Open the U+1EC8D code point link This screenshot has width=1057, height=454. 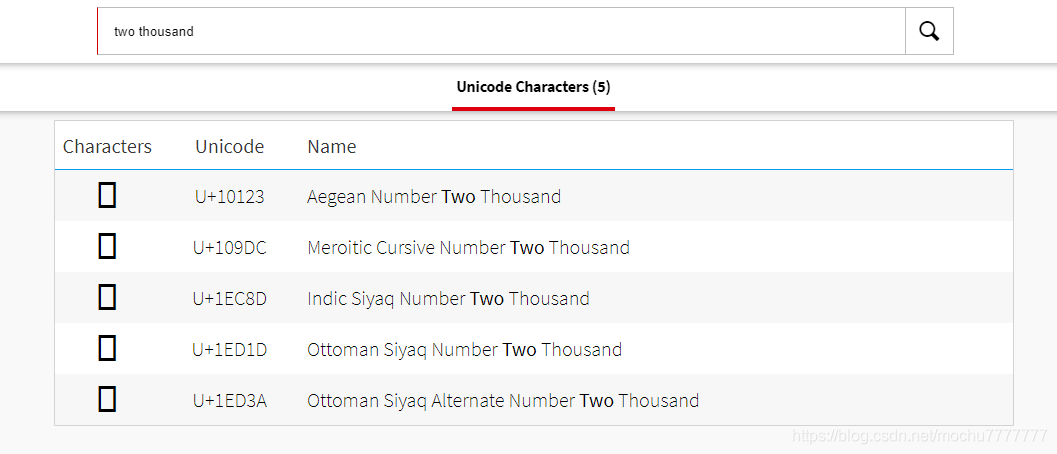click(x=229, y=299)
